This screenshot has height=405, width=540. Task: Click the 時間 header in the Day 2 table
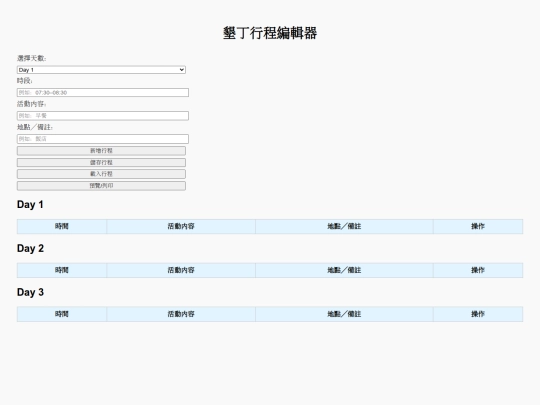62,270
